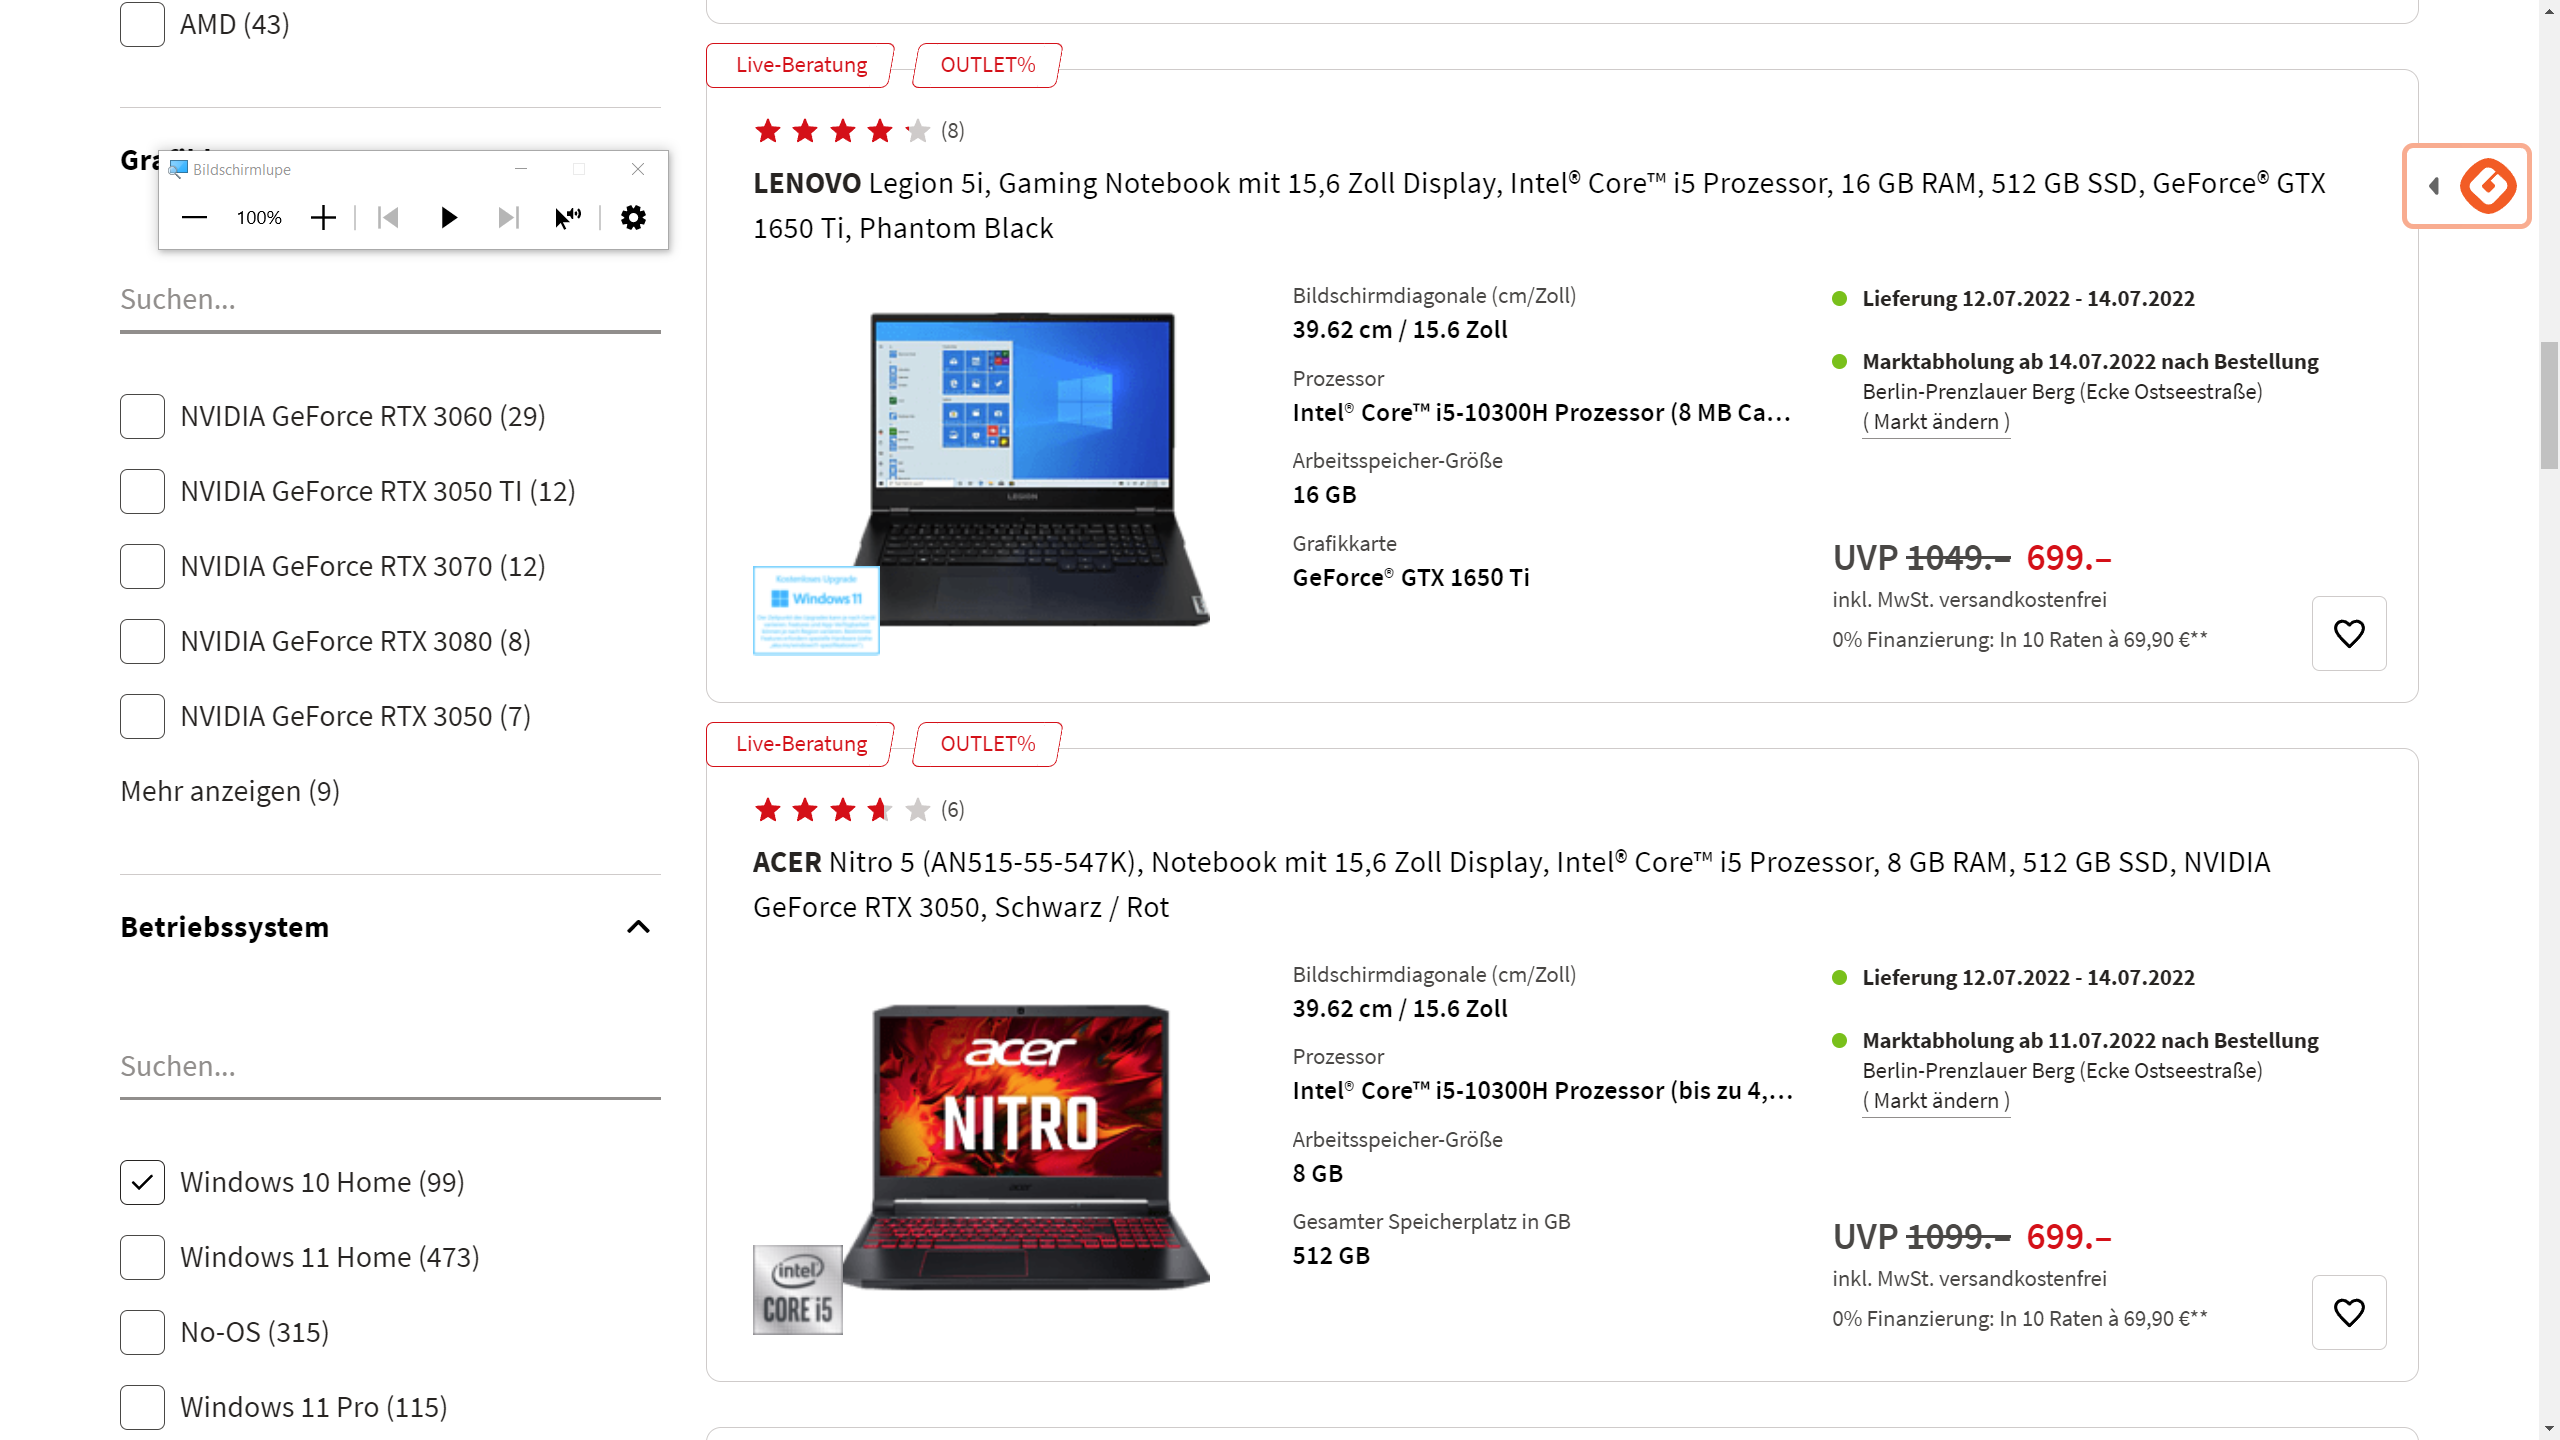
Task: Open the orange side widget tab
Action: (2467, 186)
